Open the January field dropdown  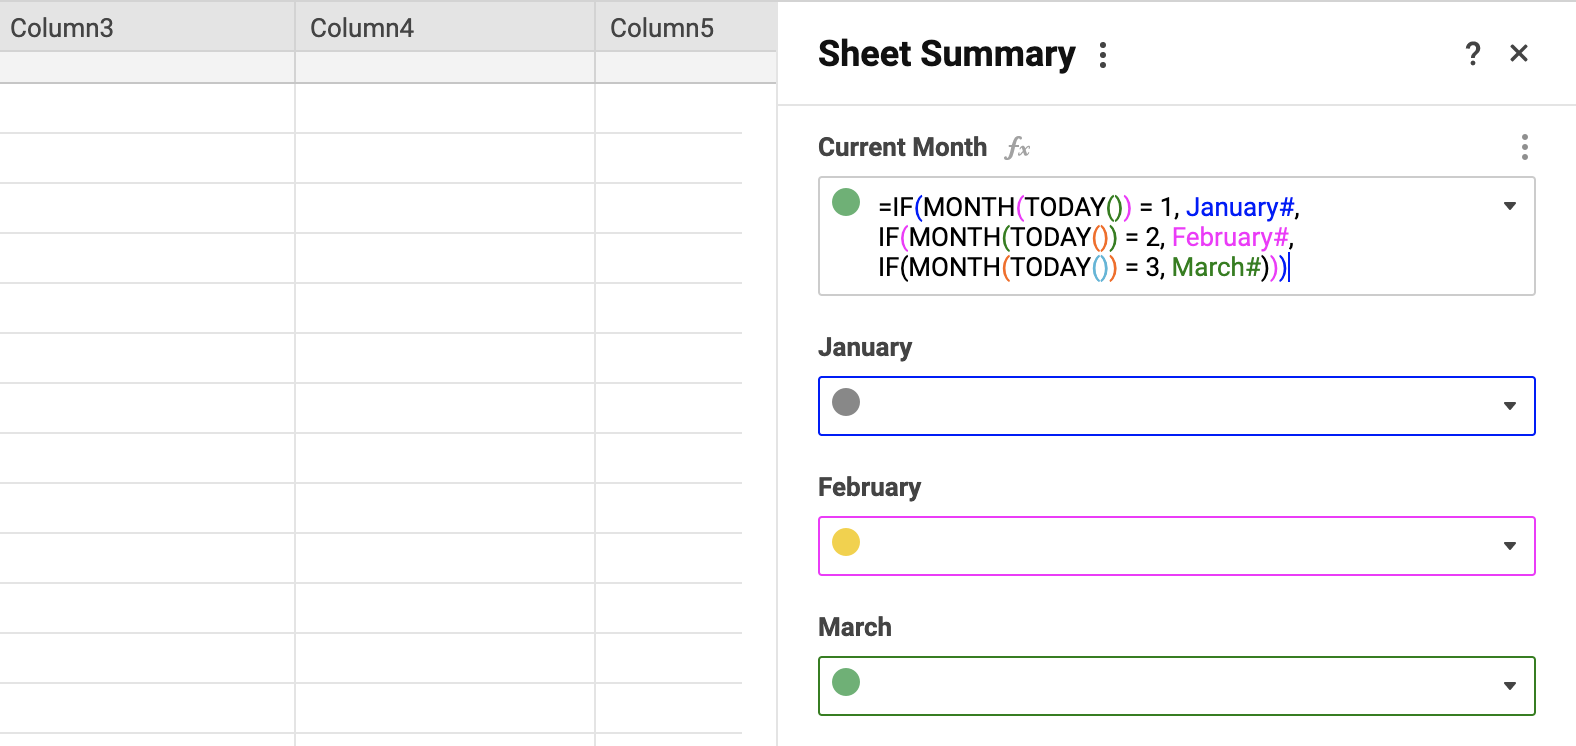1510,407
